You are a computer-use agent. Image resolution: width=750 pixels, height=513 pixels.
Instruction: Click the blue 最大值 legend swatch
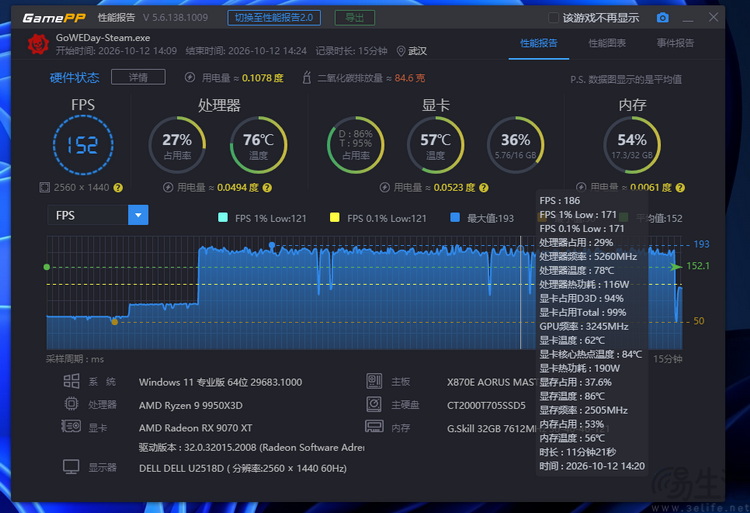[455, 218]
